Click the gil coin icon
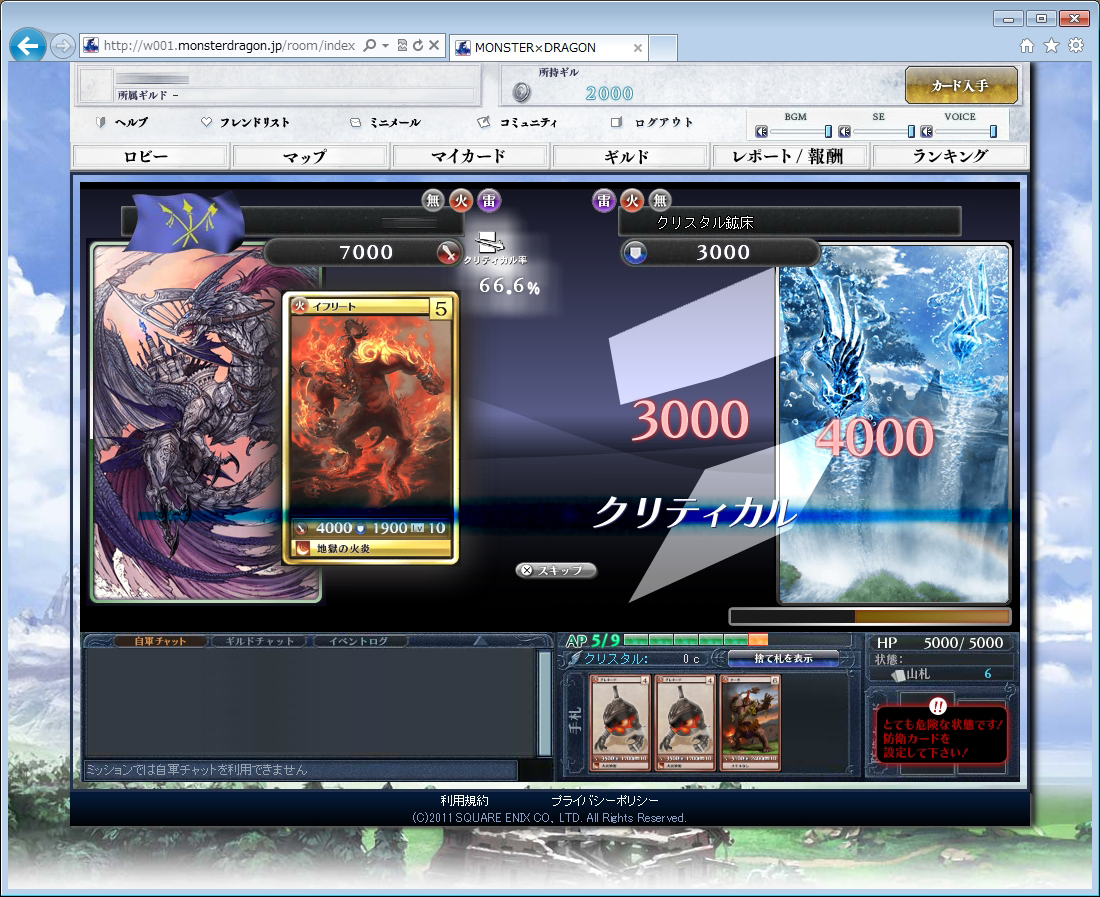This screenshot has height=897, width=1100. [521, 93]
